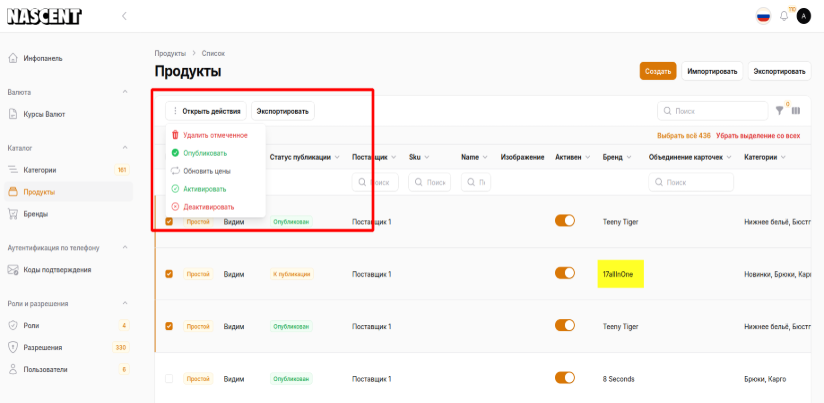This screenshot has width=824, height=403.
Task: Collapse the Роли и разрешения section
Action: click(125, 303)
